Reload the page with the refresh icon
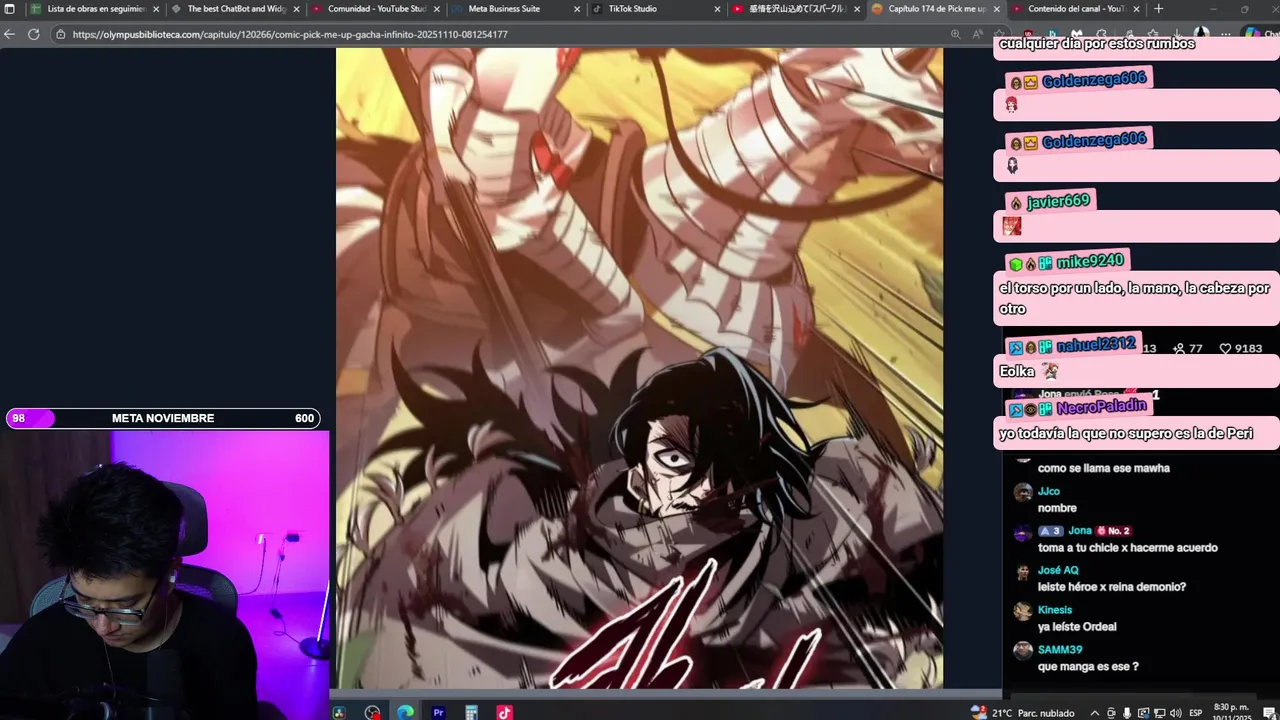This screenshot has height=720, width=1280. tap(33, 34)
